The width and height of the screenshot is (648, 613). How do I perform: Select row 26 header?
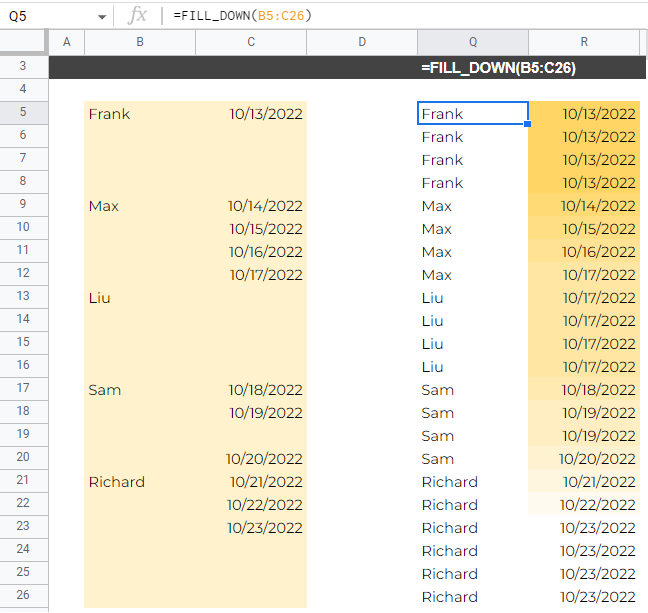24,595
